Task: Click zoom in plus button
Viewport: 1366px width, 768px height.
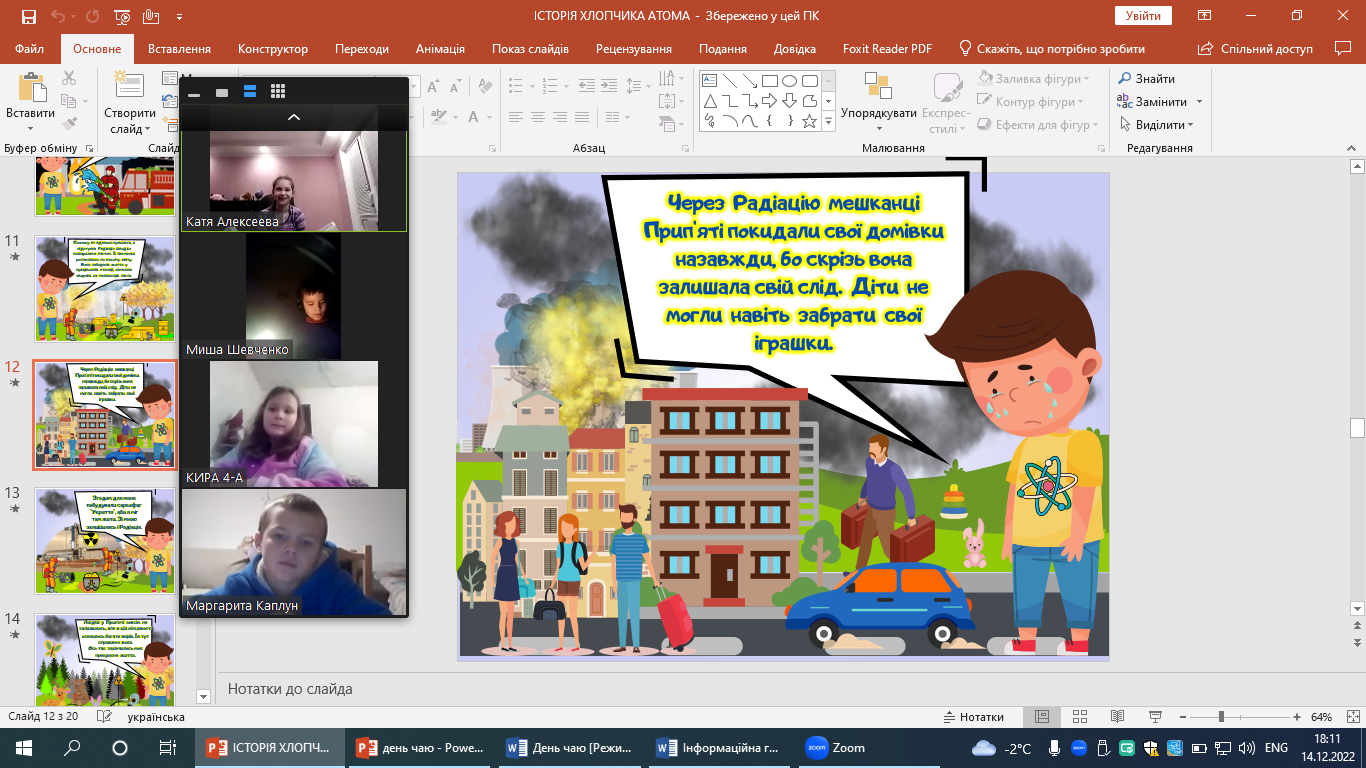Action: pos(1297,717)
